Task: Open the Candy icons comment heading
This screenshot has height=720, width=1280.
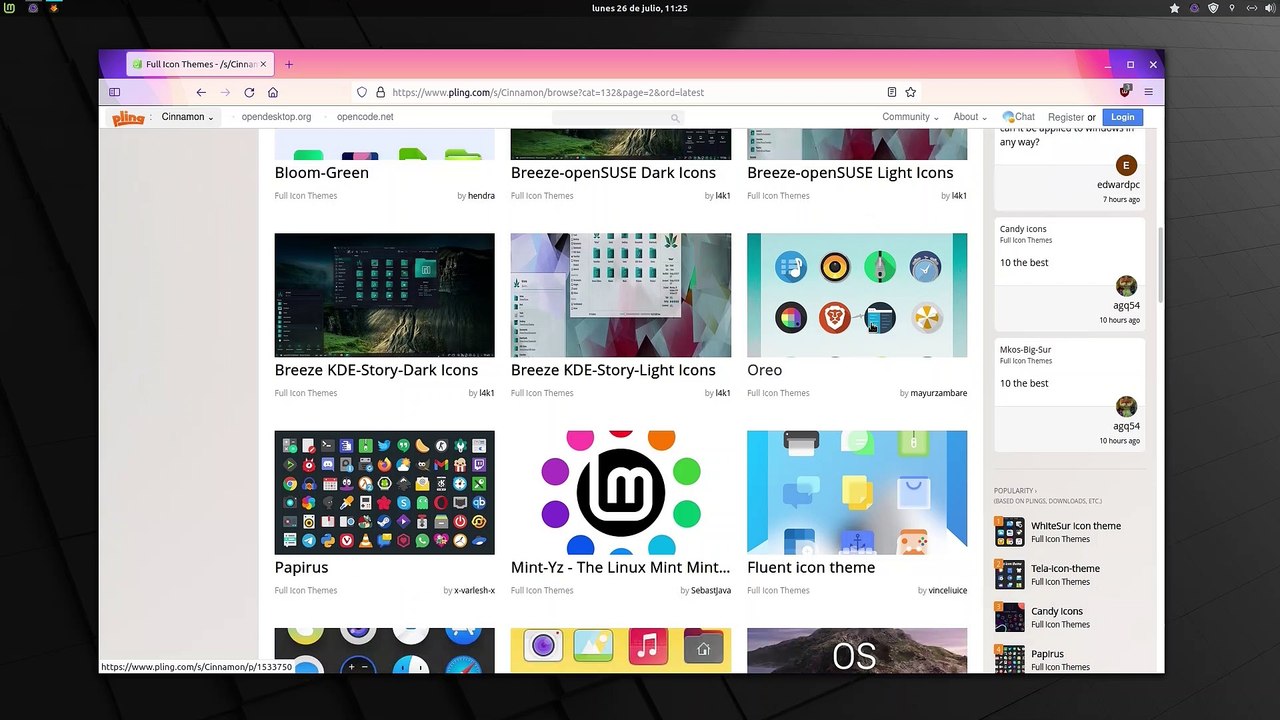Action: 1023,229
